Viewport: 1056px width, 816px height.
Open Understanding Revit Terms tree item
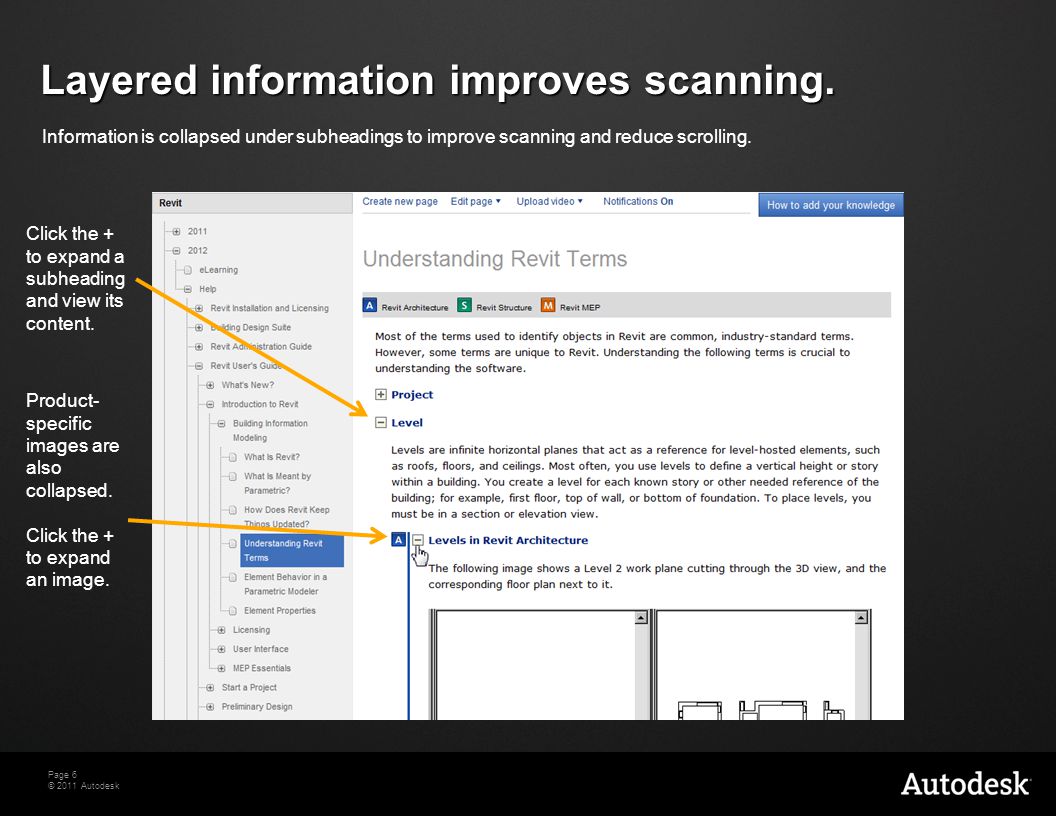[292, 551]
